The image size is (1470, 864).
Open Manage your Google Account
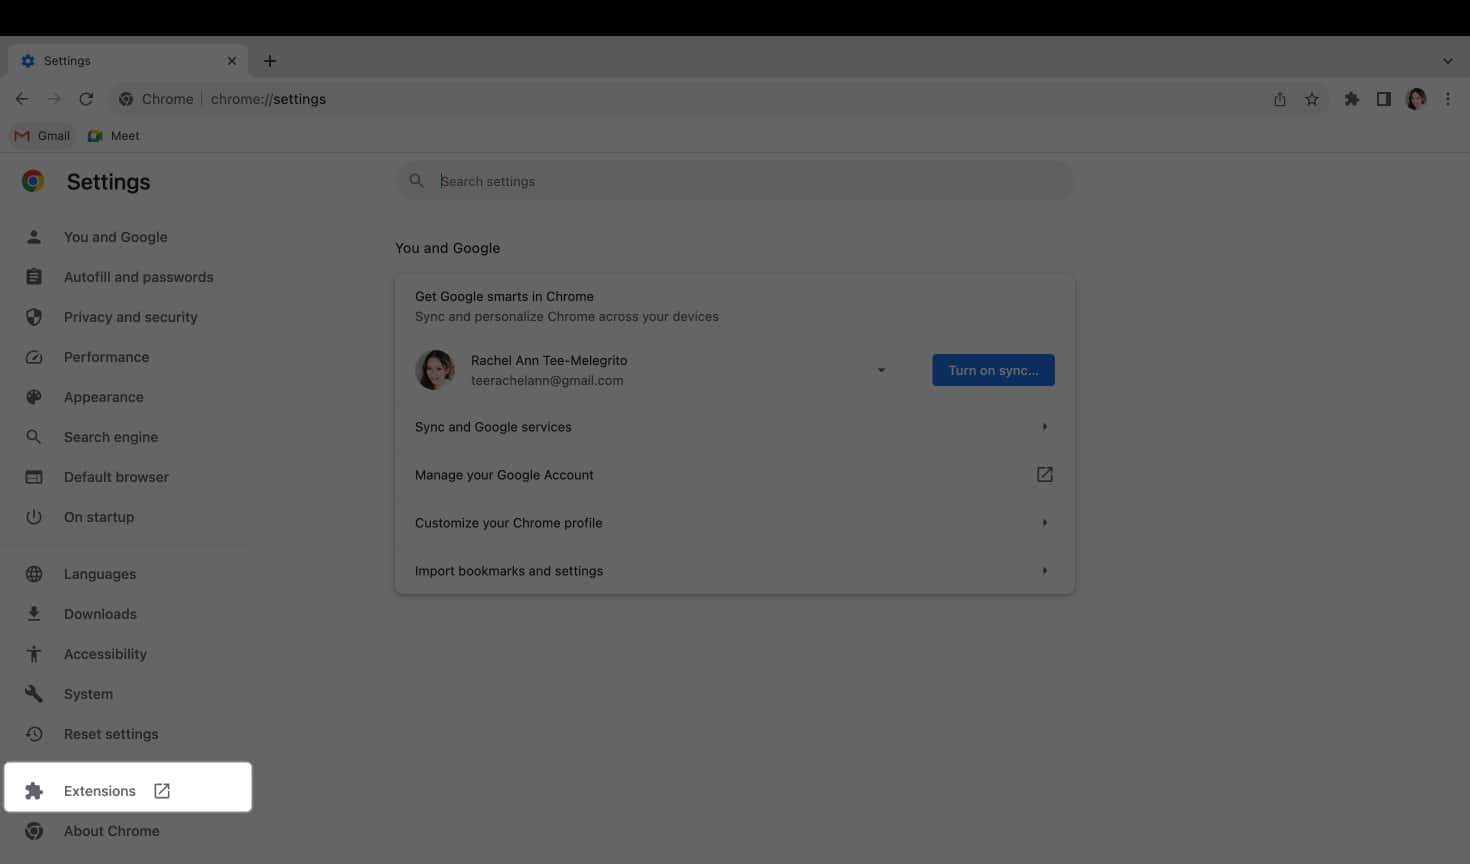(x=735, y=475)
